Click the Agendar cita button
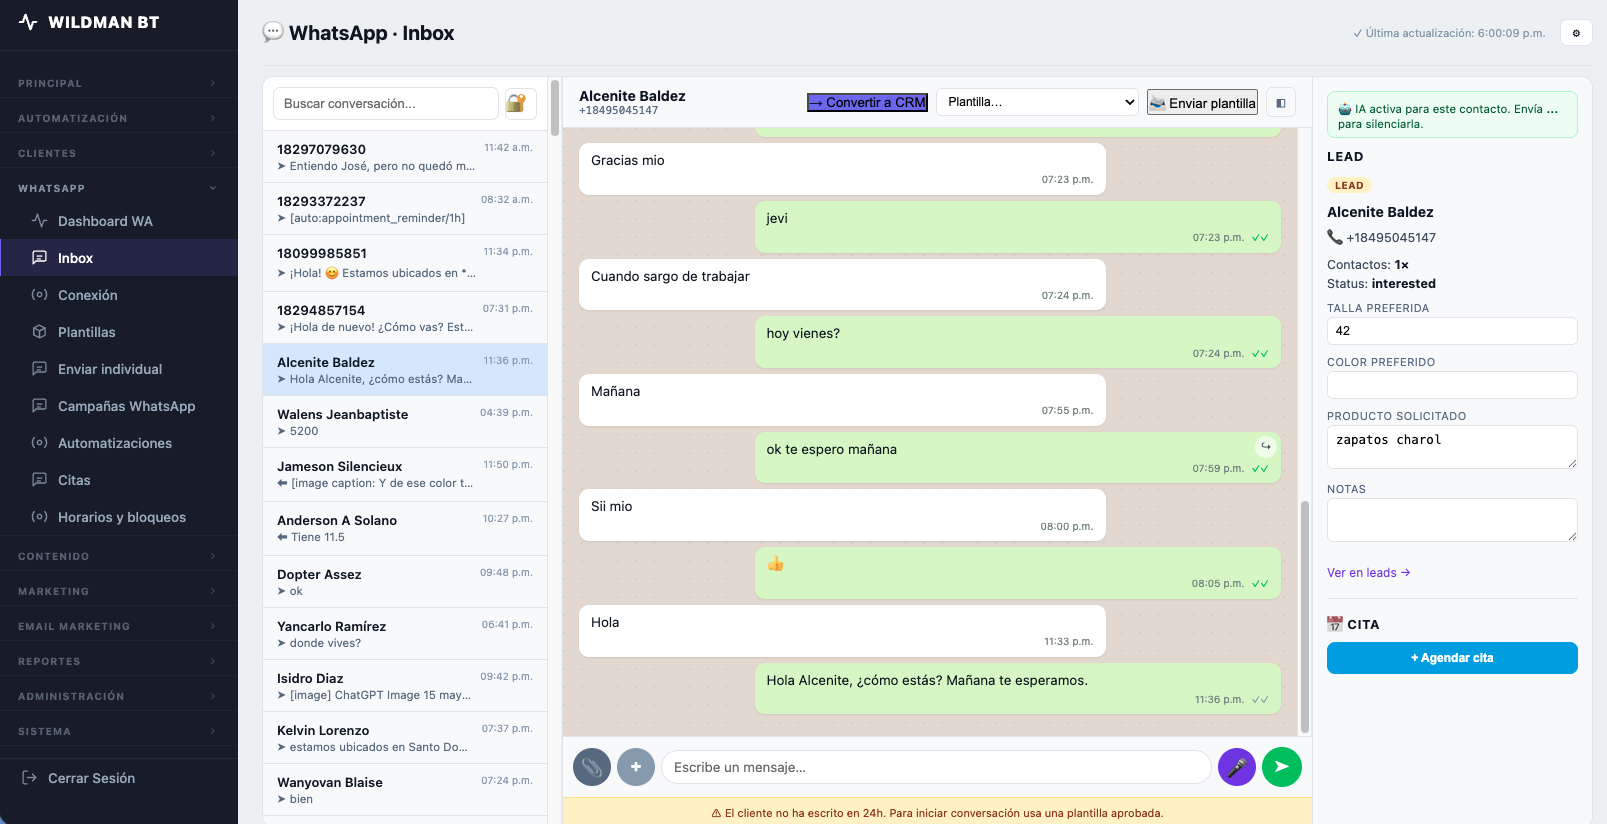The height and width of the screenshot is (824, 1607). (x=1452, y=658)
